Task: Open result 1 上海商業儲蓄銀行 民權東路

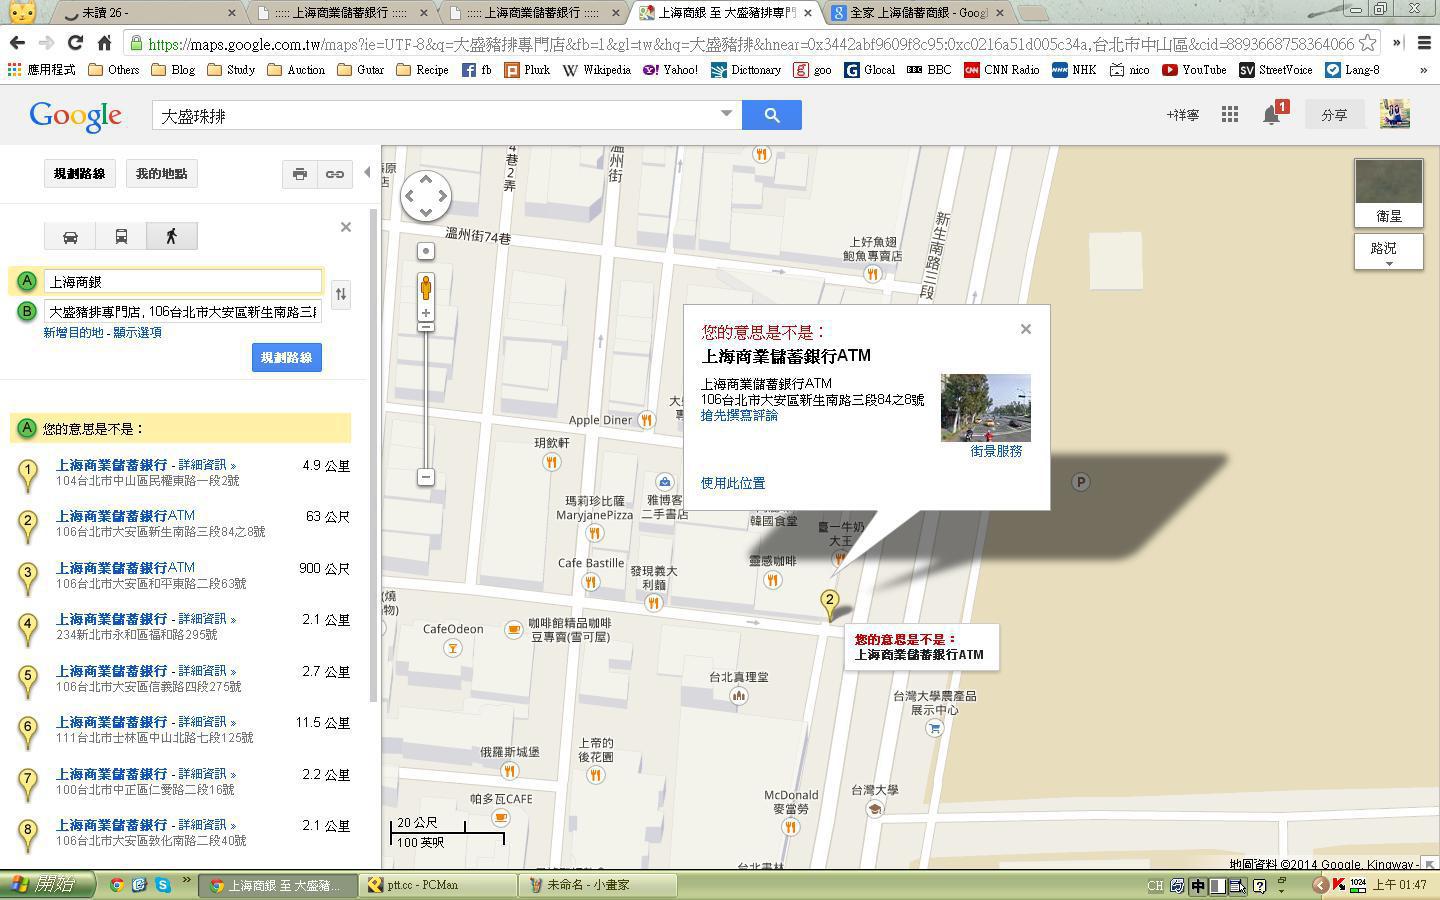Action: (x=111, y=465)
